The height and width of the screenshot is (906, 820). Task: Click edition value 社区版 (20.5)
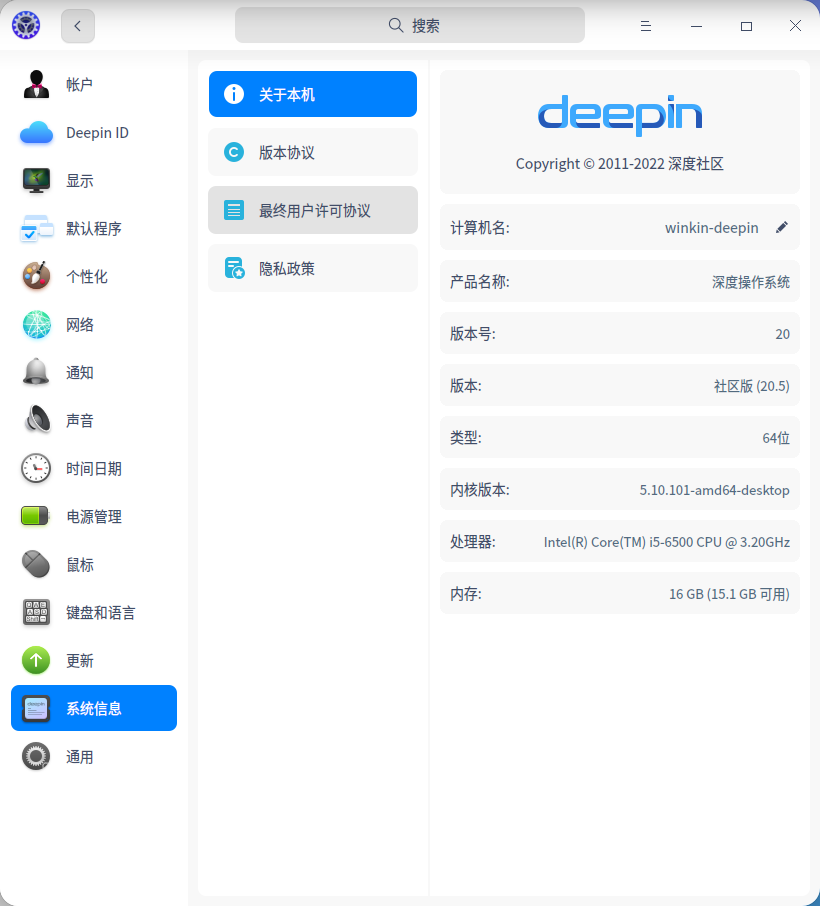click(x=752, y=386)
